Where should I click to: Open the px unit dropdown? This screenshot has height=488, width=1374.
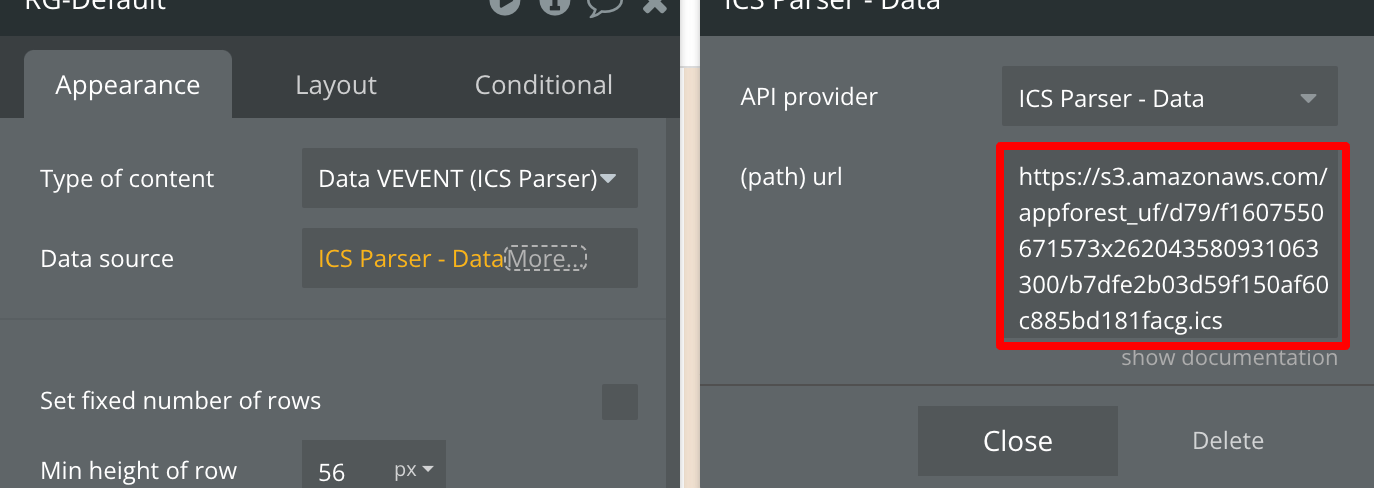(413, 469)
